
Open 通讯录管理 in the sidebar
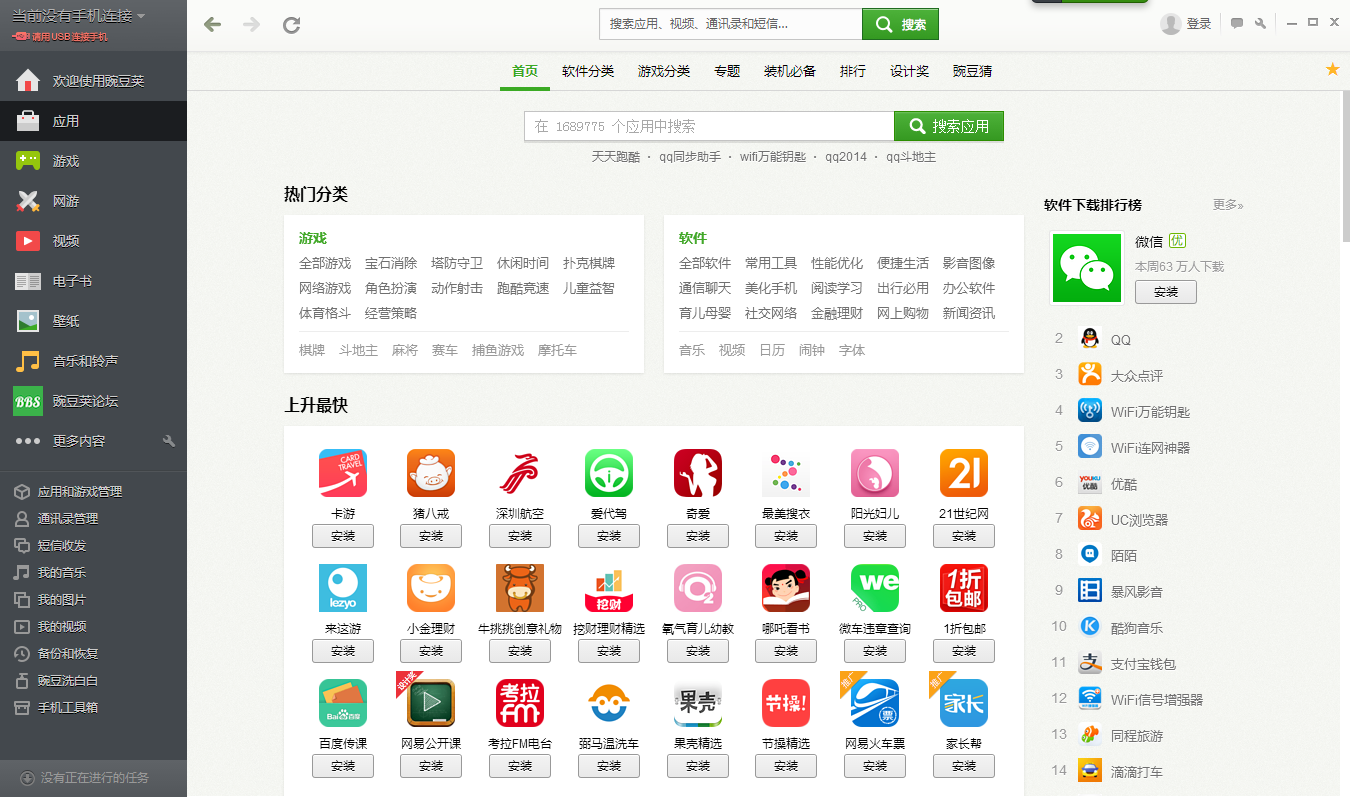pyautogui.click(x=93, y=519)
